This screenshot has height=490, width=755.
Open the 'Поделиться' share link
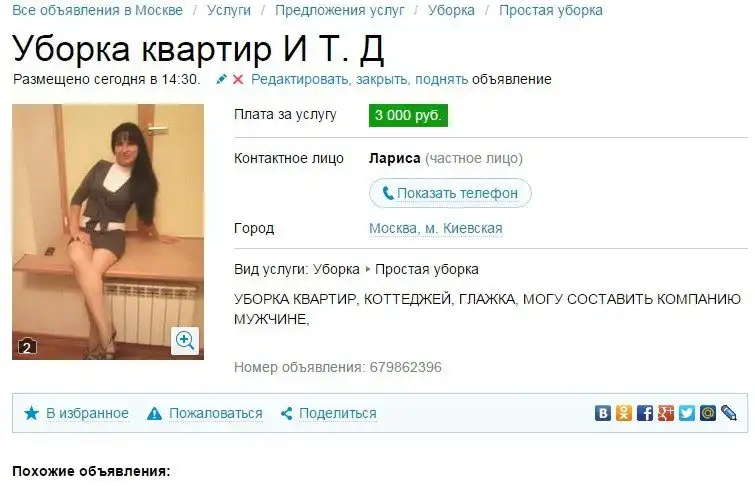point(338,413)
